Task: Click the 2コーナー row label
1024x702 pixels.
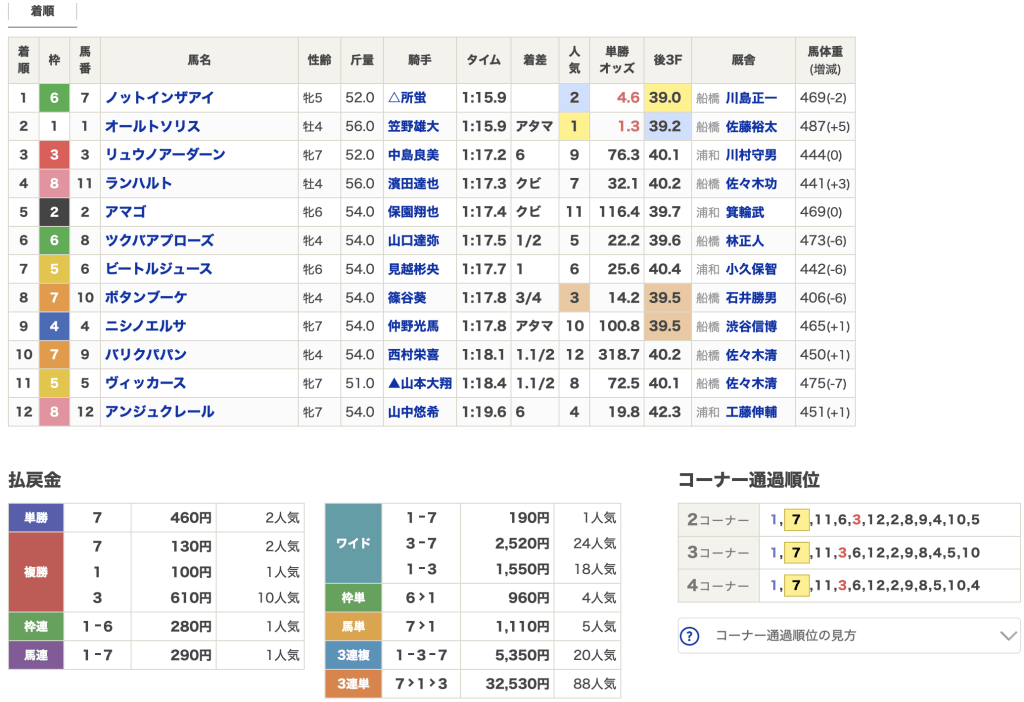Action: (718, 520)
